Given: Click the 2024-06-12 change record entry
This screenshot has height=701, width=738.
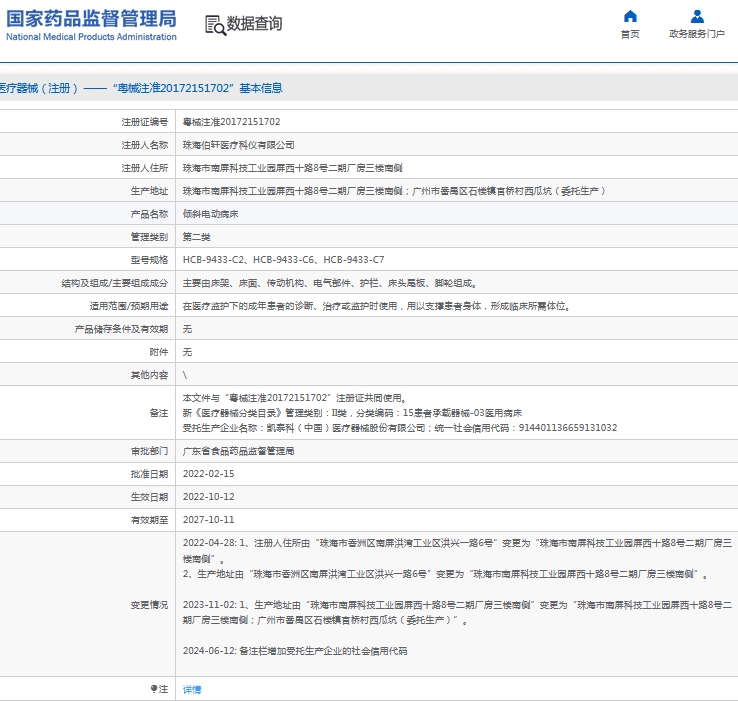Looking at the screenshot, I should point(295,651).
